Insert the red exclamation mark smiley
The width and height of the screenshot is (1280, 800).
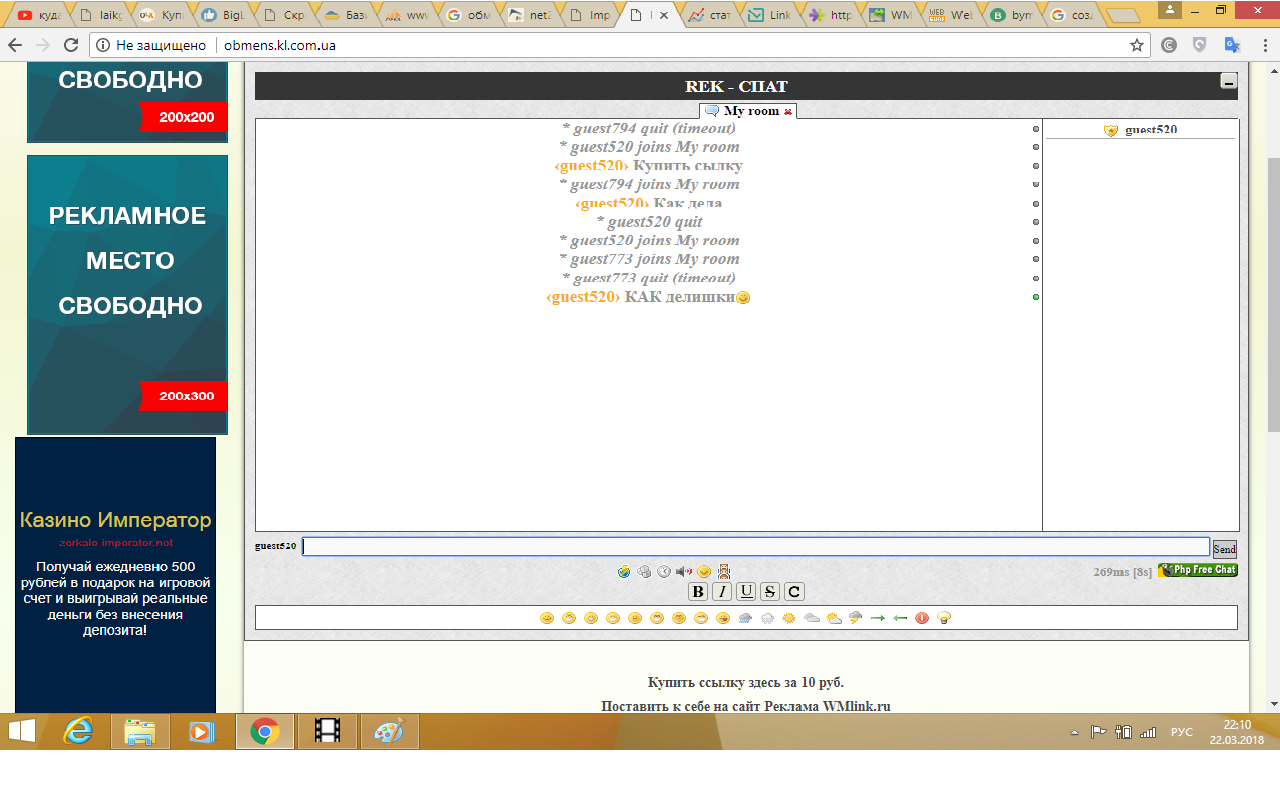tap(922, 618)
